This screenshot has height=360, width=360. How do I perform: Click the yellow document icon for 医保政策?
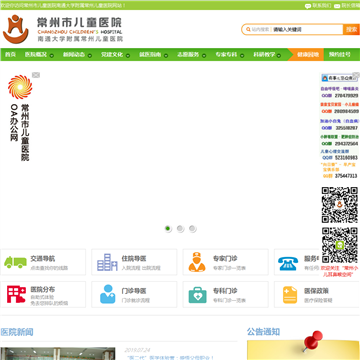tap(290, 295)
